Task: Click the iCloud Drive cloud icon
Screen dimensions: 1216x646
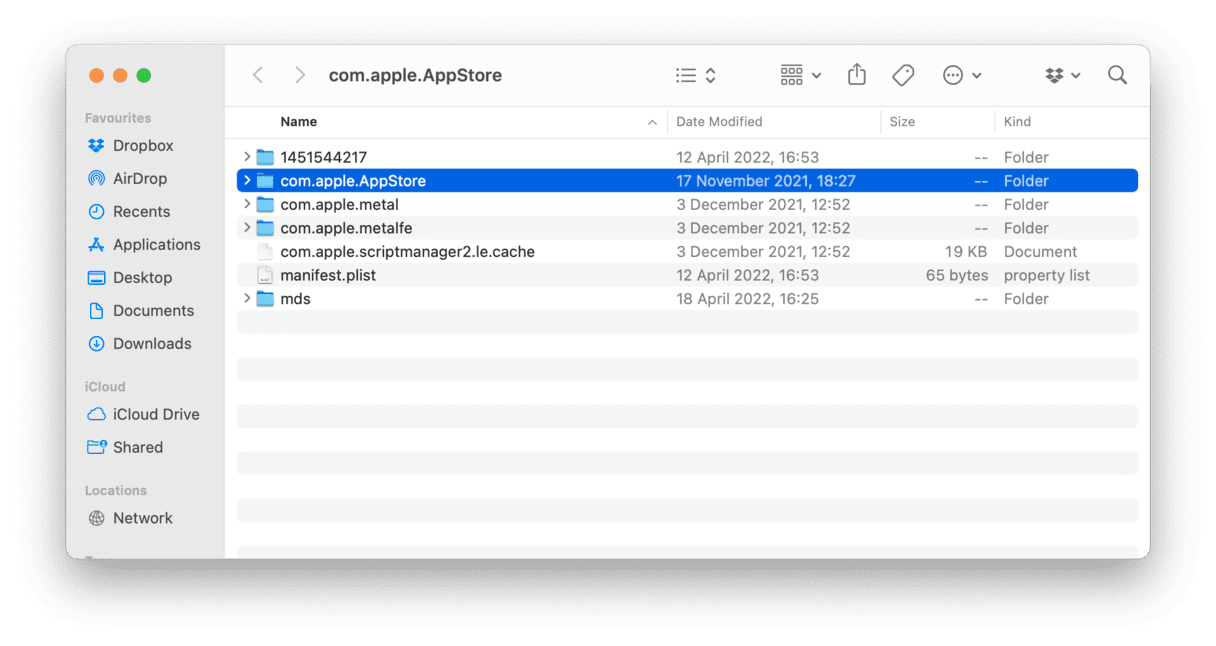Action: (96, 415)
